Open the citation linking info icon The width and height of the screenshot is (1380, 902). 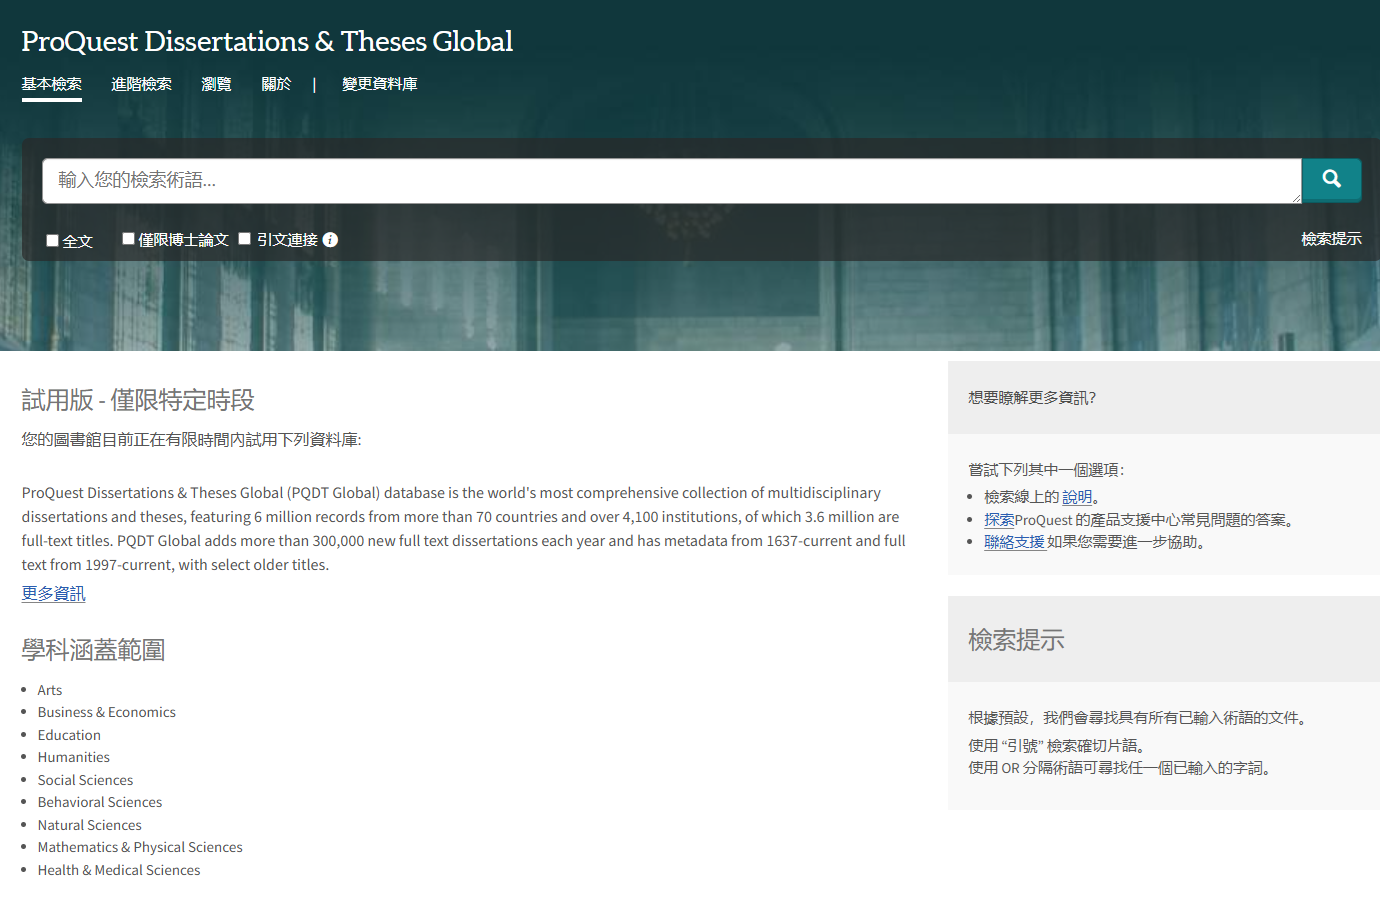click(x=330, y=240)
